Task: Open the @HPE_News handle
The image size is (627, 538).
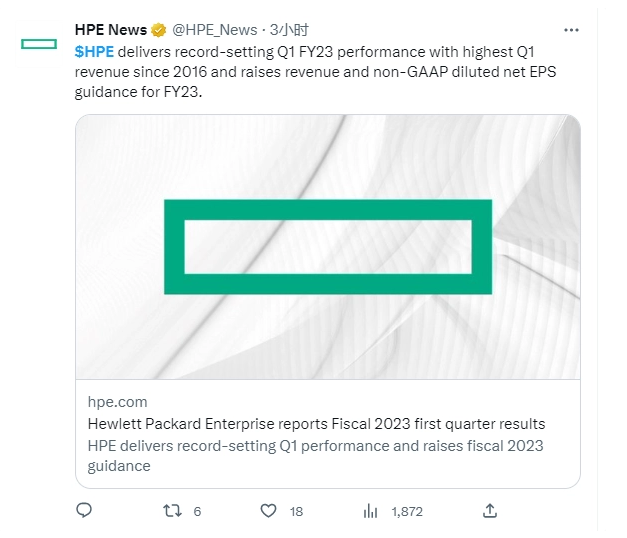Action: [216, 30]
